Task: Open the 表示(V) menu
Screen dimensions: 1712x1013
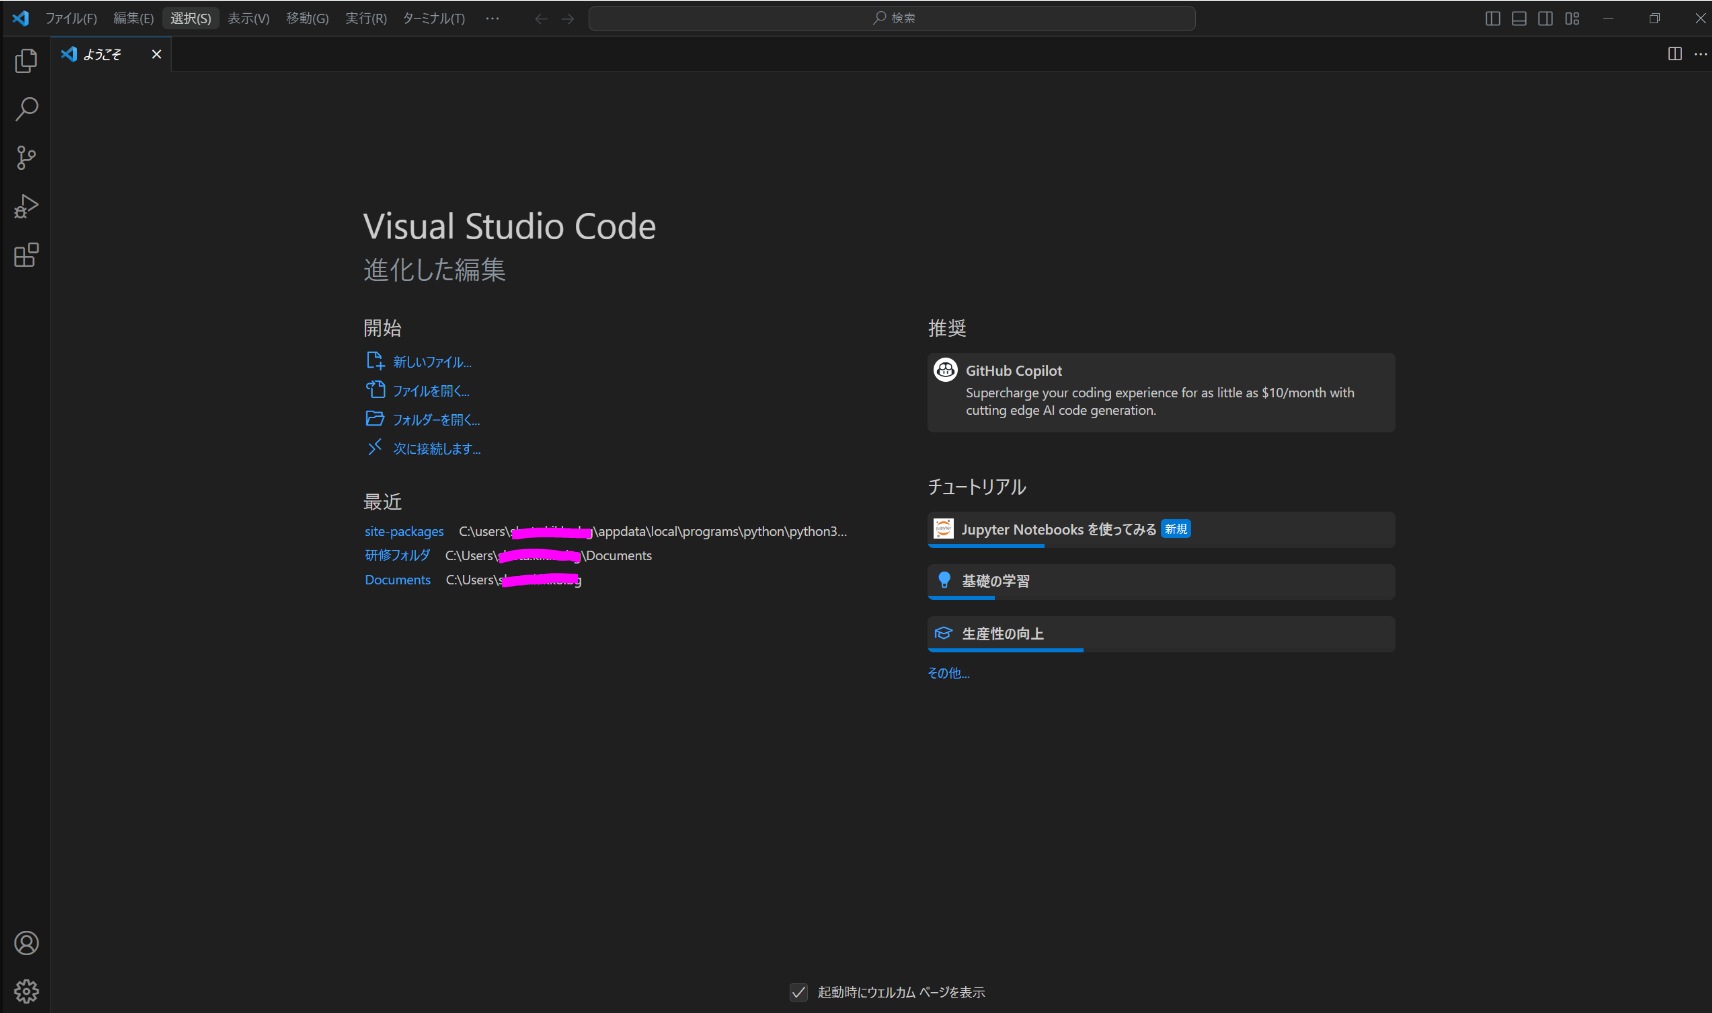Action: [x=248, y=17]
